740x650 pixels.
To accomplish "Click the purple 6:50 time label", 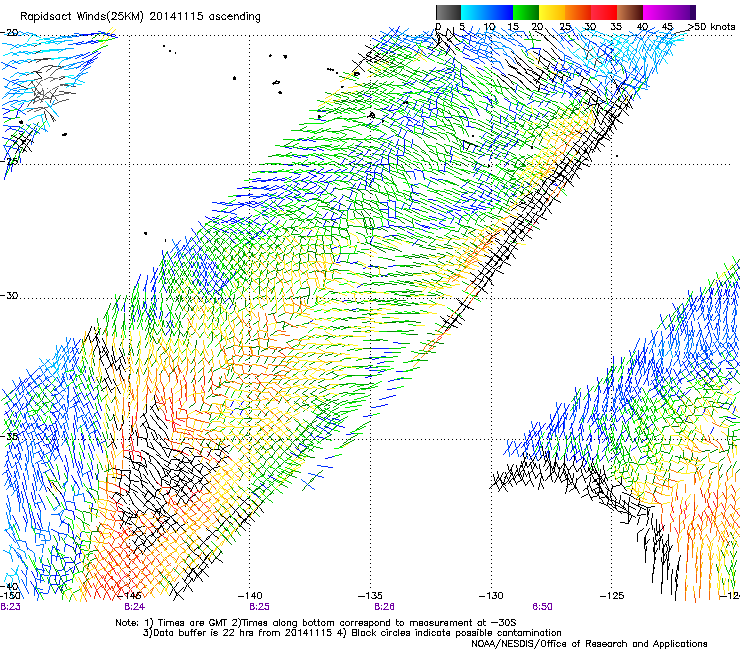I will [542, 607].
